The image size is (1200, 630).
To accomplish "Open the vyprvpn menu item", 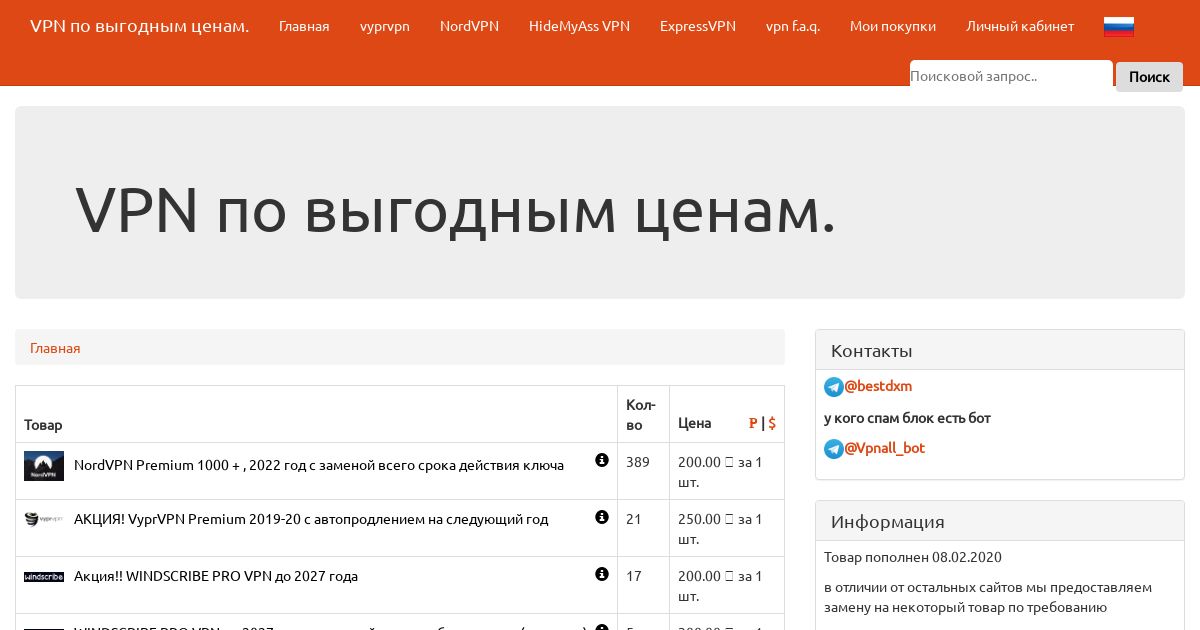I will (385, 26).
